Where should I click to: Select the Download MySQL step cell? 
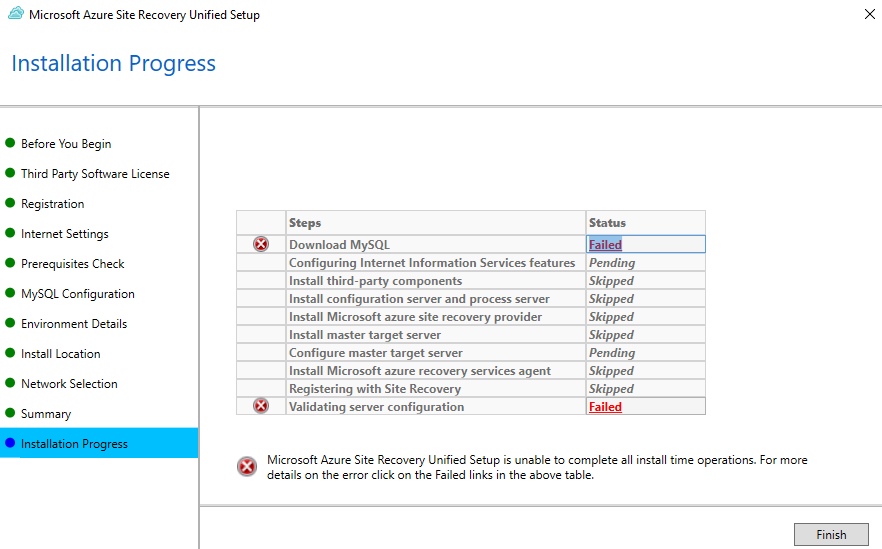click(436, 245)
